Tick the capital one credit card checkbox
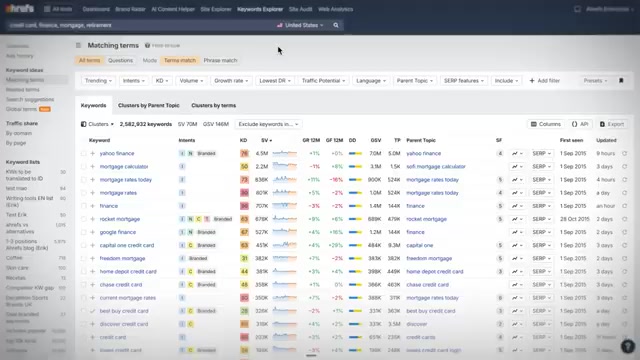640x360 pixels. (83, 245)
